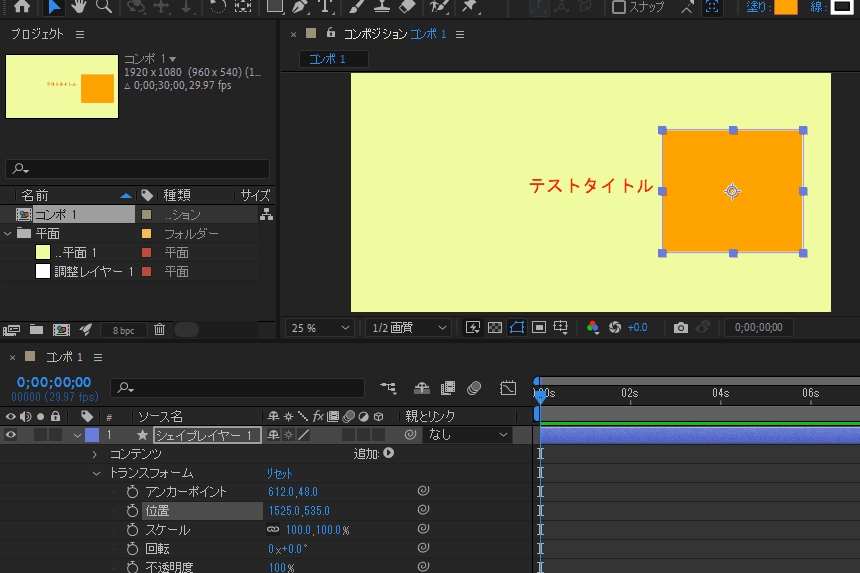Select the Rotation tool

218,7
